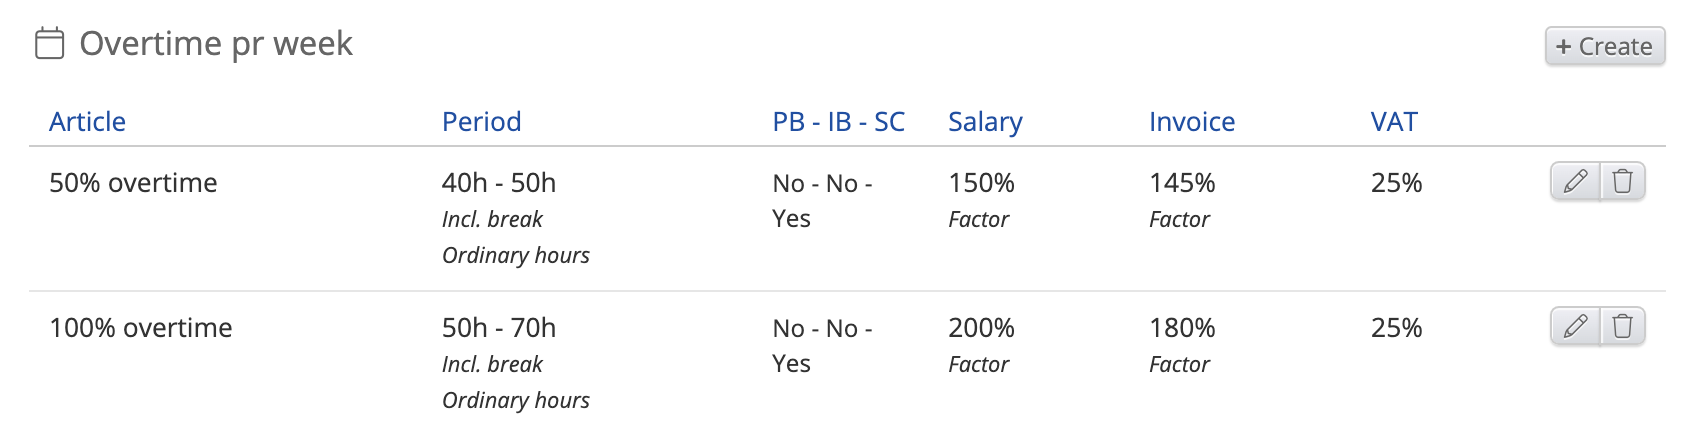Edit the 100% overtime row
Screen dimensions: 1686x440
(1575, 326)
